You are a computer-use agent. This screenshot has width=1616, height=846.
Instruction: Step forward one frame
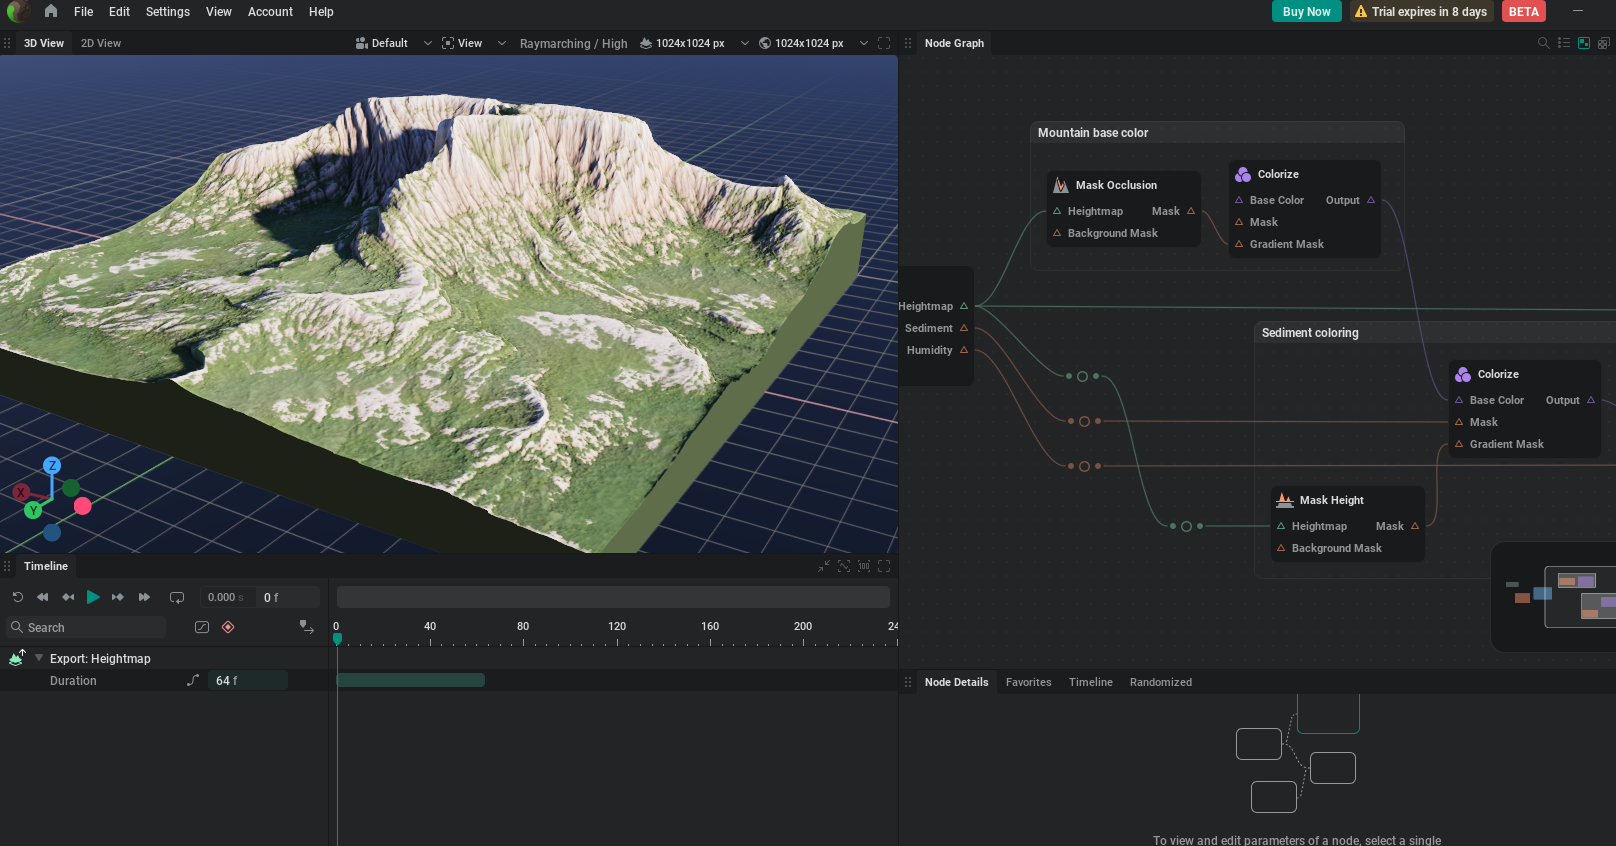[118, 597]
